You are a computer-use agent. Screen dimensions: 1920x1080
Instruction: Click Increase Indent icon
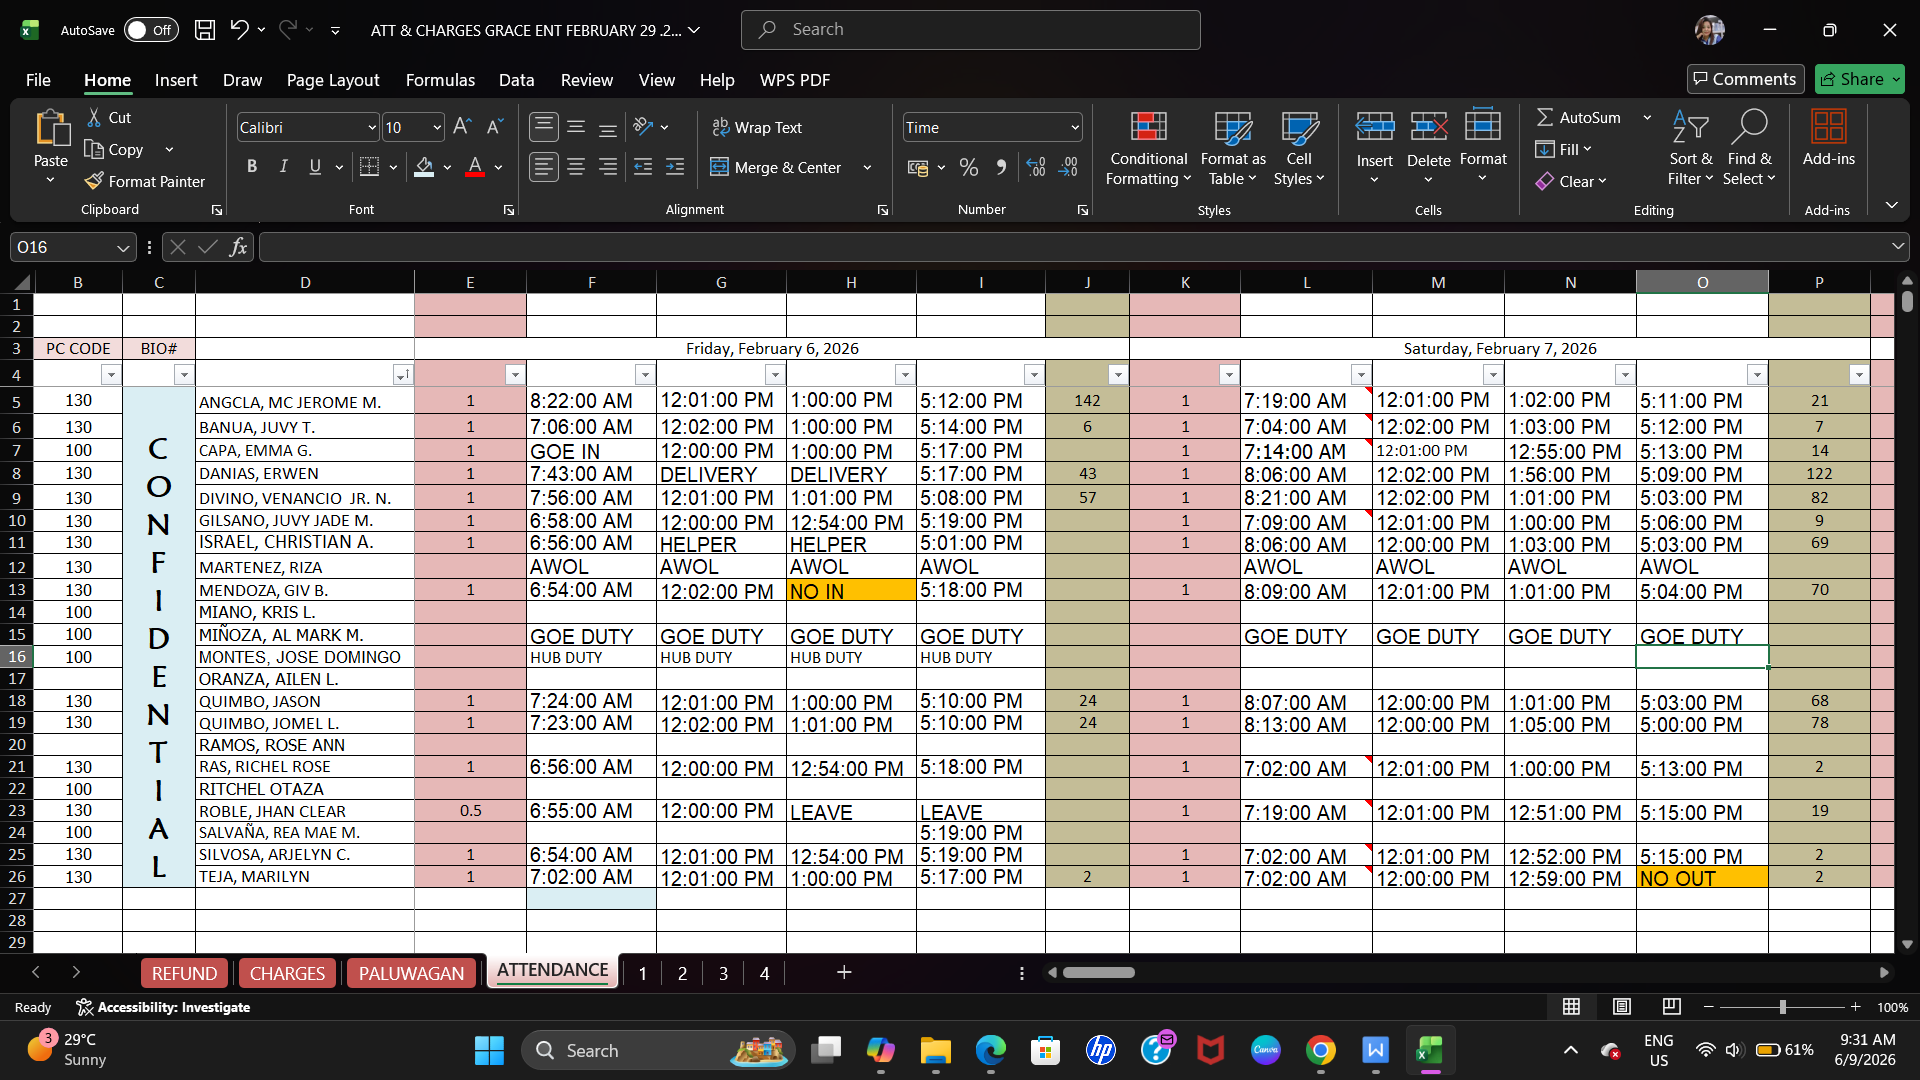(x=675, y=167)
